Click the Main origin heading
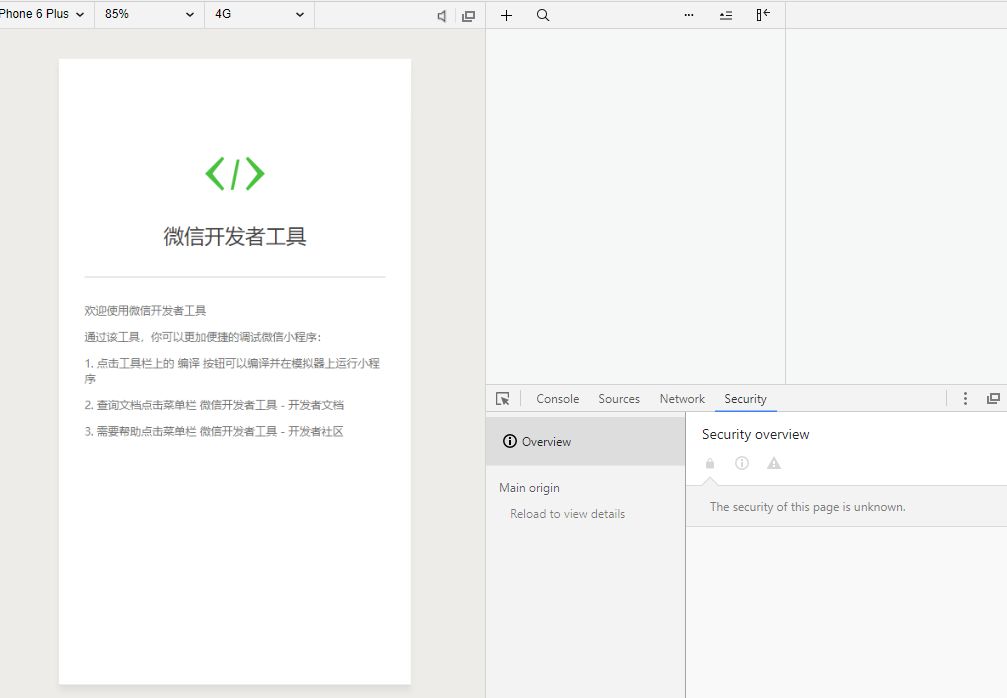 point(529,488)
